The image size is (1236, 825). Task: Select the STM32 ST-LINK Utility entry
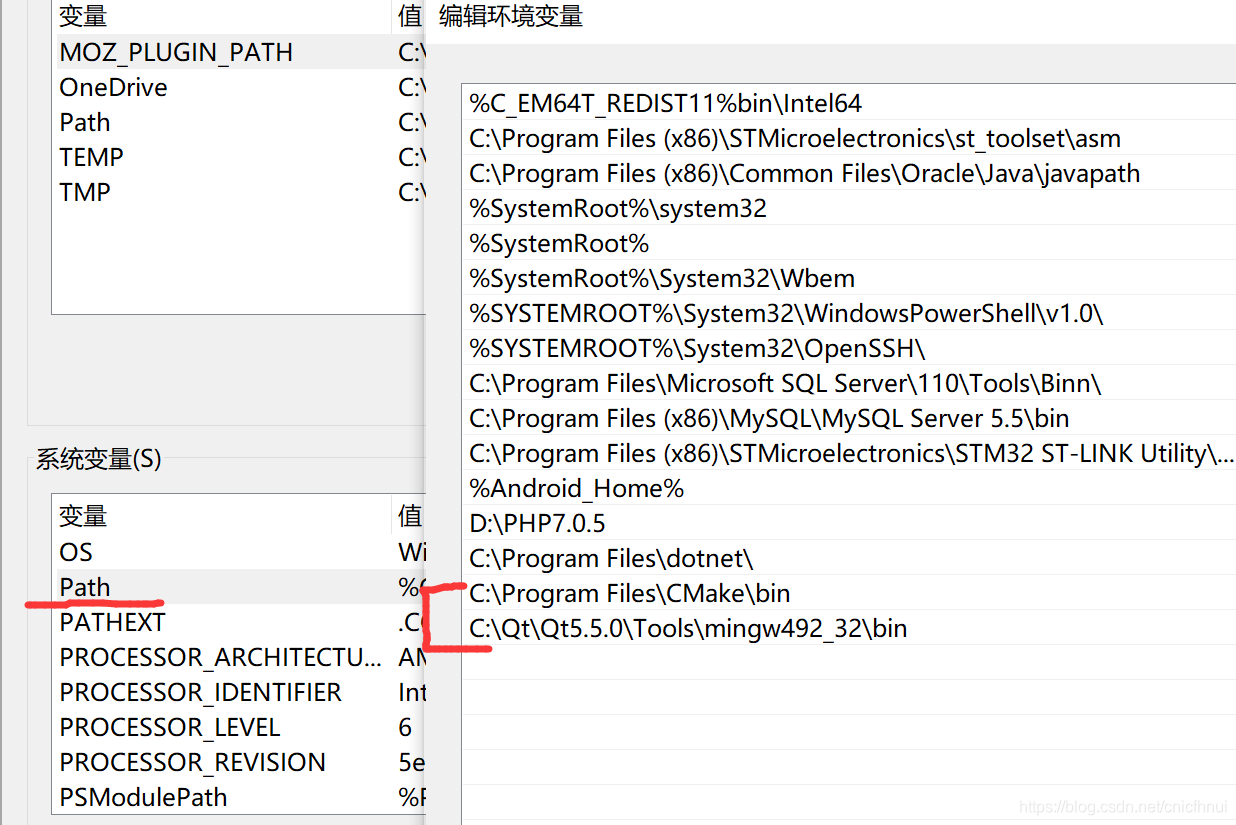click(850, 453)
